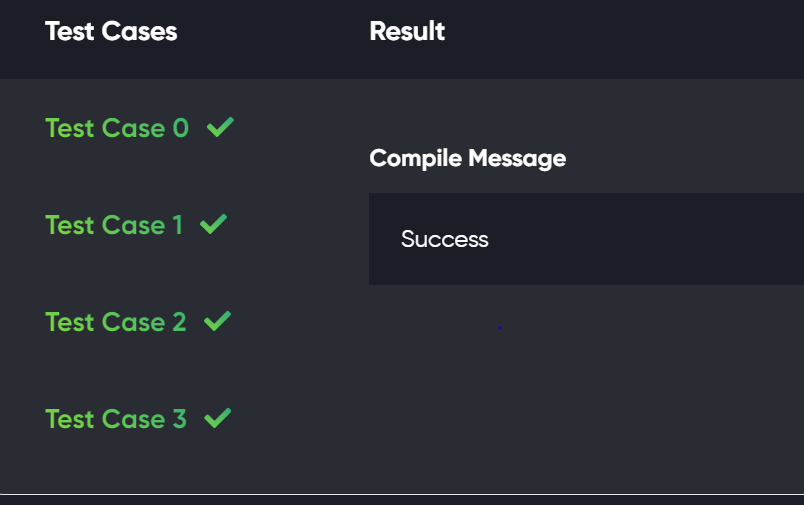Click the Test Cases column header
The height and width of the screenshot is (505, 804).
[111, 32]
